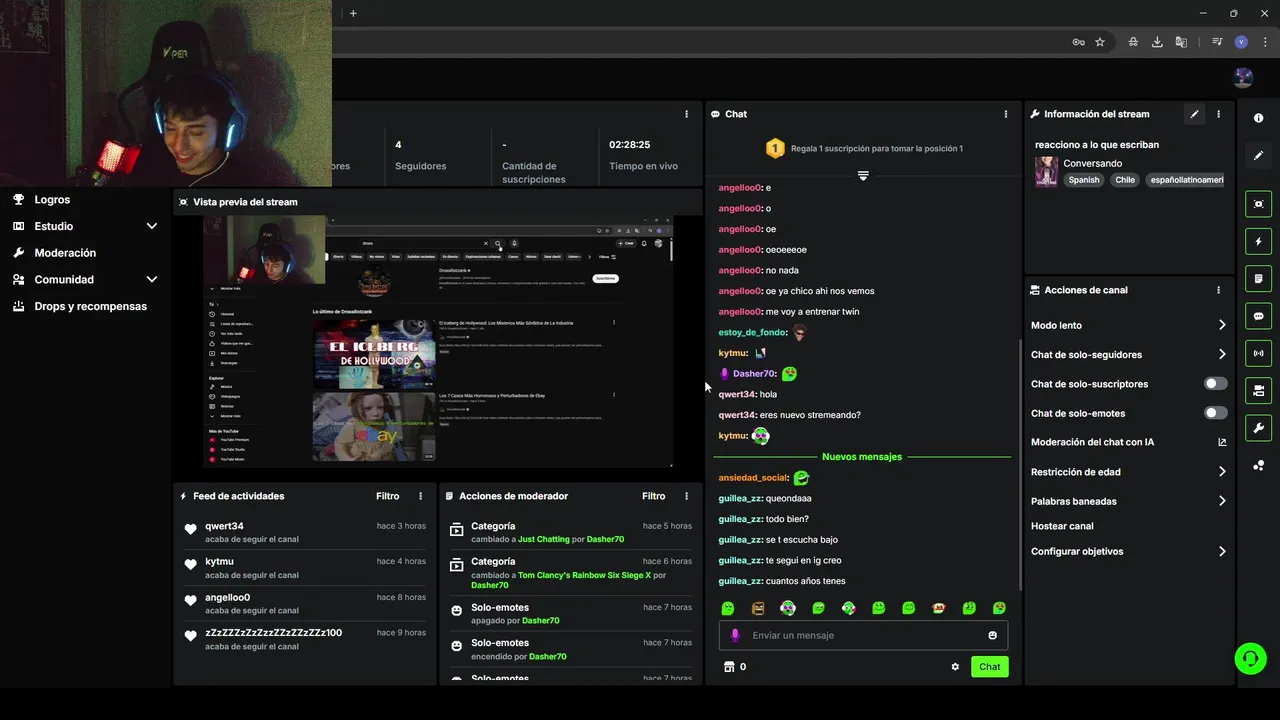Open the emoji picker in the message box
The image size is (1280, 720).
pos(992,635)
